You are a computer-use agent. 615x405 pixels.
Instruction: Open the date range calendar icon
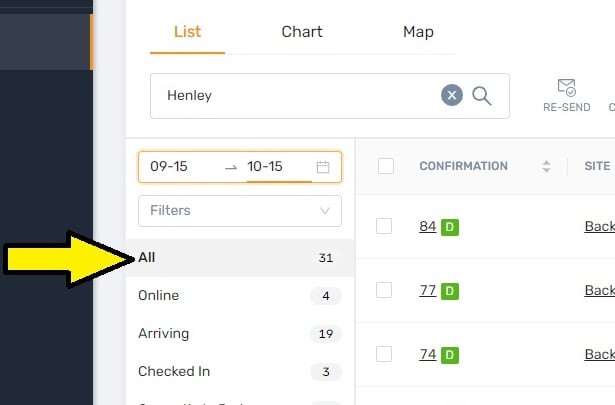(323, 167)
